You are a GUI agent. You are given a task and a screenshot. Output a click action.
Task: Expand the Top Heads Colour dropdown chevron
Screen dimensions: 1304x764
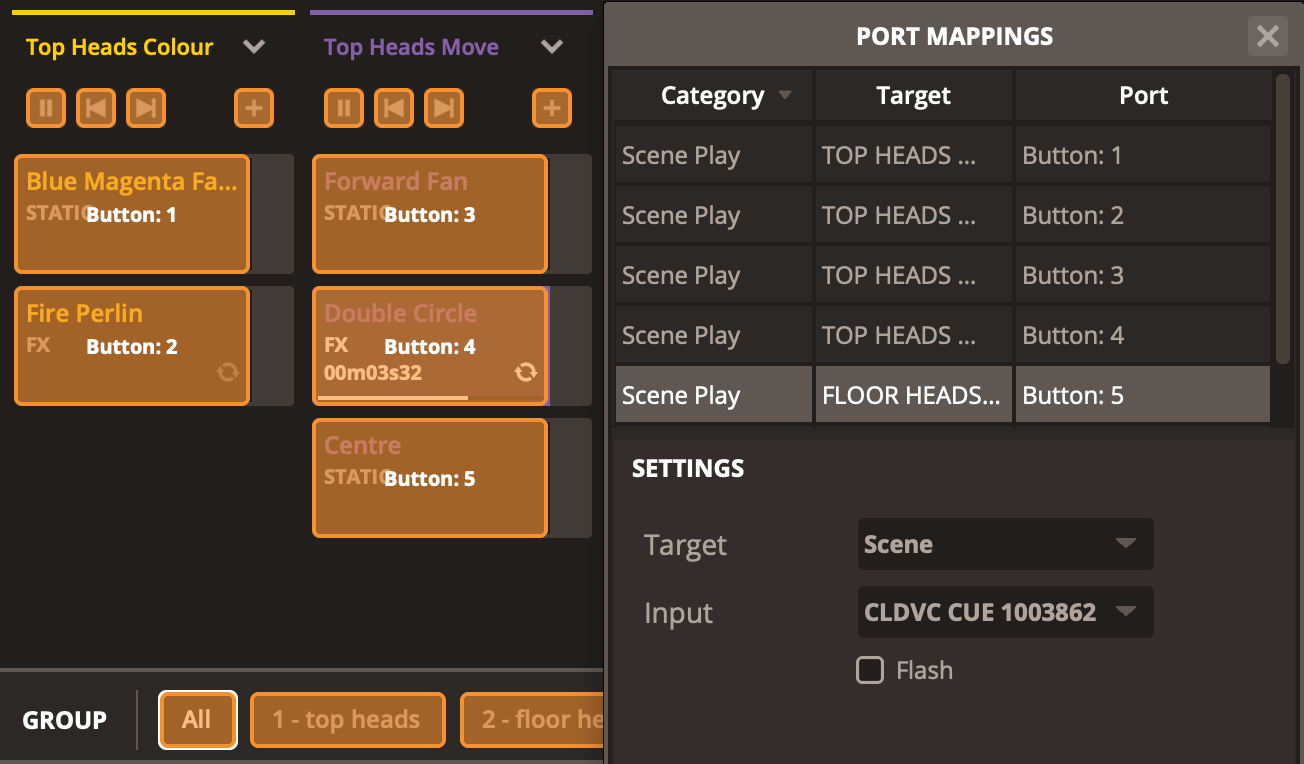point(254,47)
